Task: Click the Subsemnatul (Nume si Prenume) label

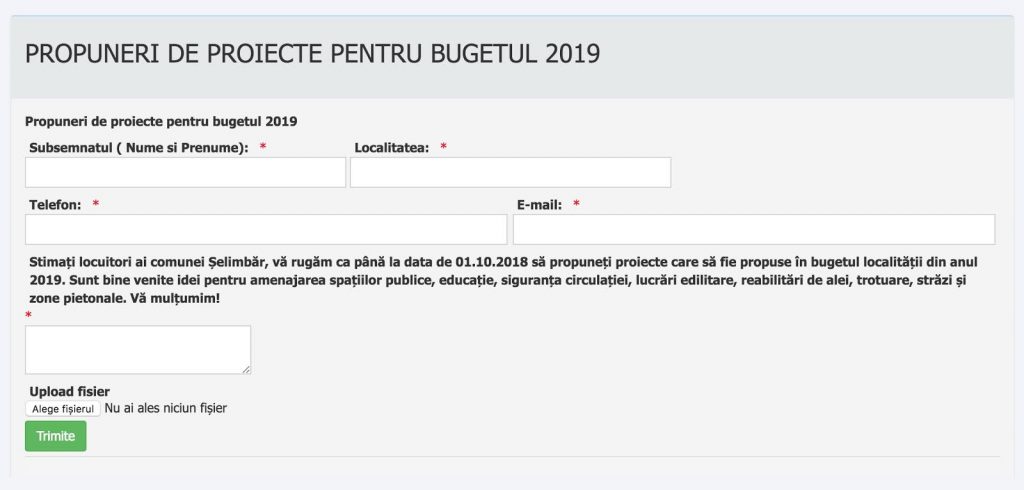Action: coord(139,148)
